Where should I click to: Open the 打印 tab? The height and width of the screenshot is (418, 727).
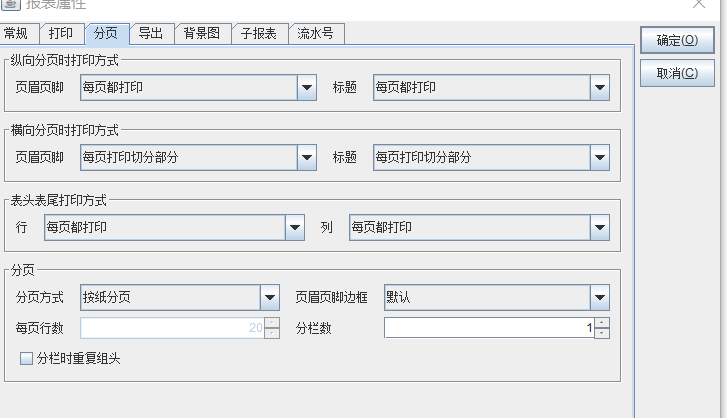(61, 34)
